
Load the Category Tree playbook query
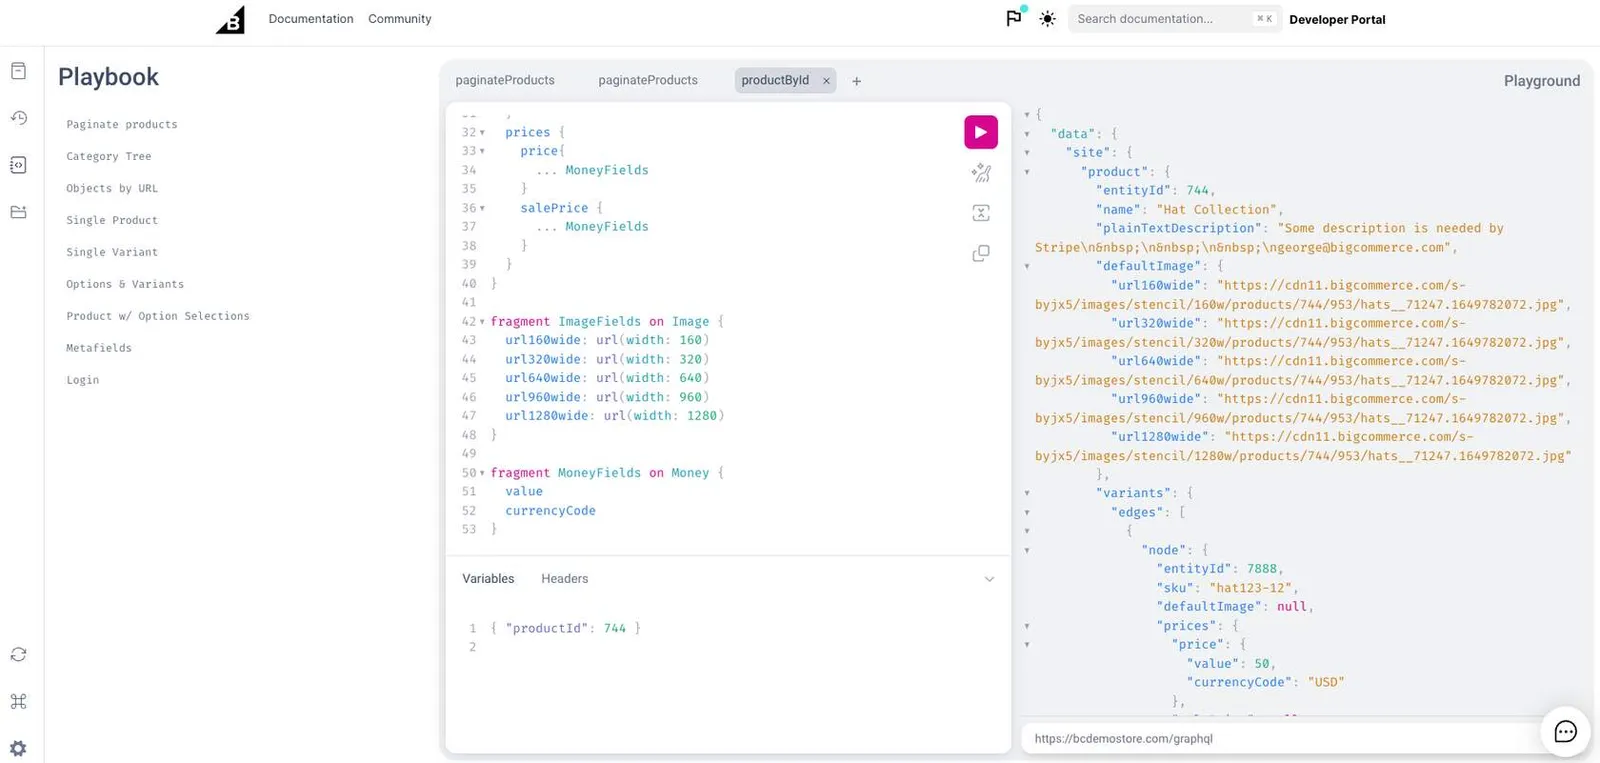point(109,157)
